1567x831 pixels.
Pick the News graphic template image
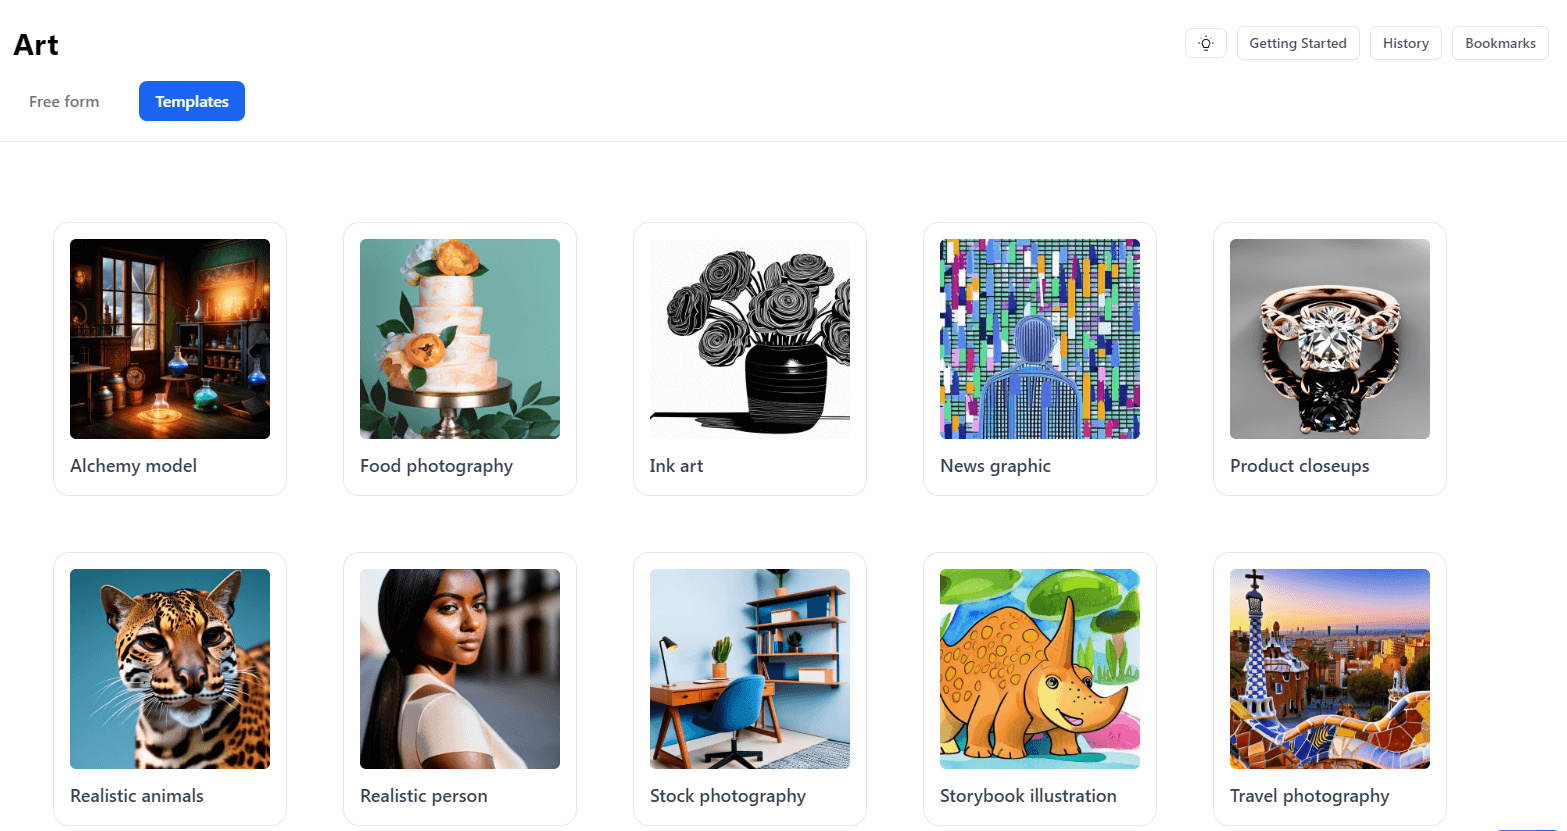pyautogui.click(x=1040, y=339)
